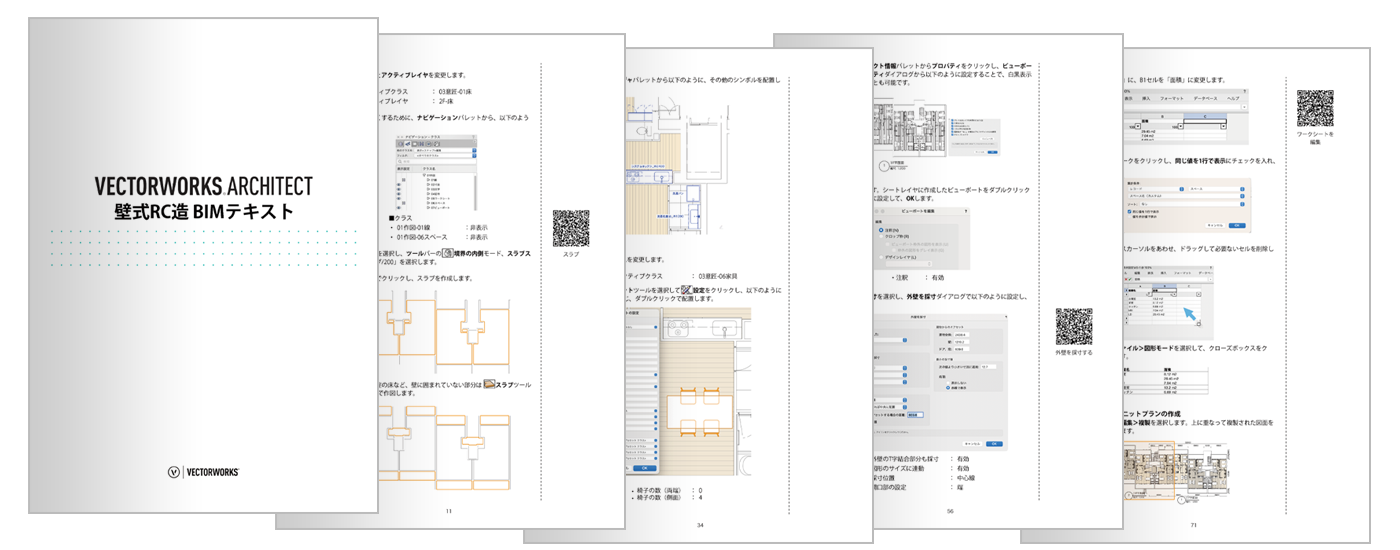Click the OK button in the page 34 chair dialog
This screenshot has width=1400, height=550.
[645, 468]
